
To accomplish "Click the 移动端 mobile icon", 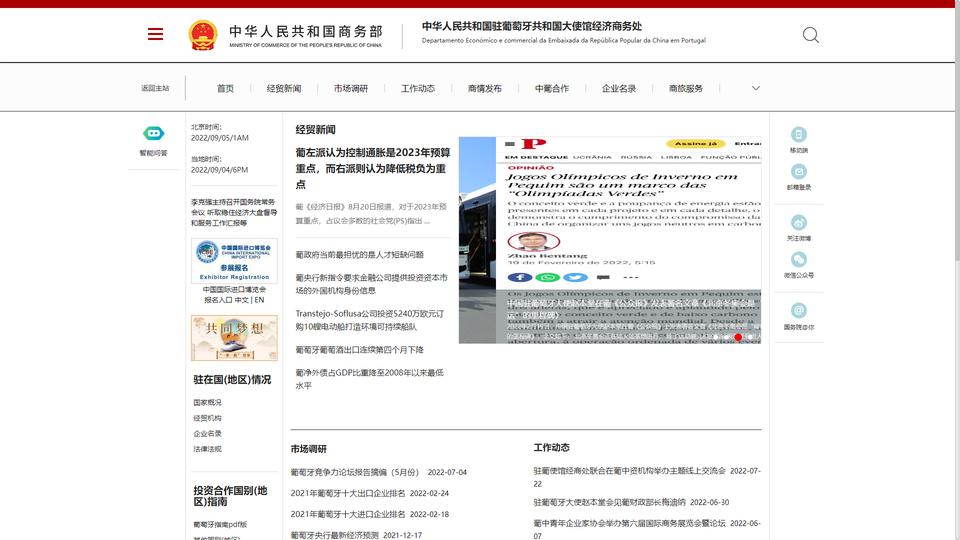I will [x=798, y=134].
